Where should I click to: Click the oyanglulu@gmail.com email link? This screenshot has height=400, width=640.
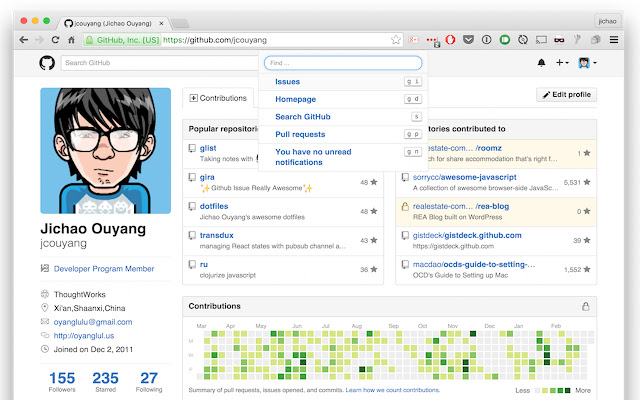pos(93,322)
